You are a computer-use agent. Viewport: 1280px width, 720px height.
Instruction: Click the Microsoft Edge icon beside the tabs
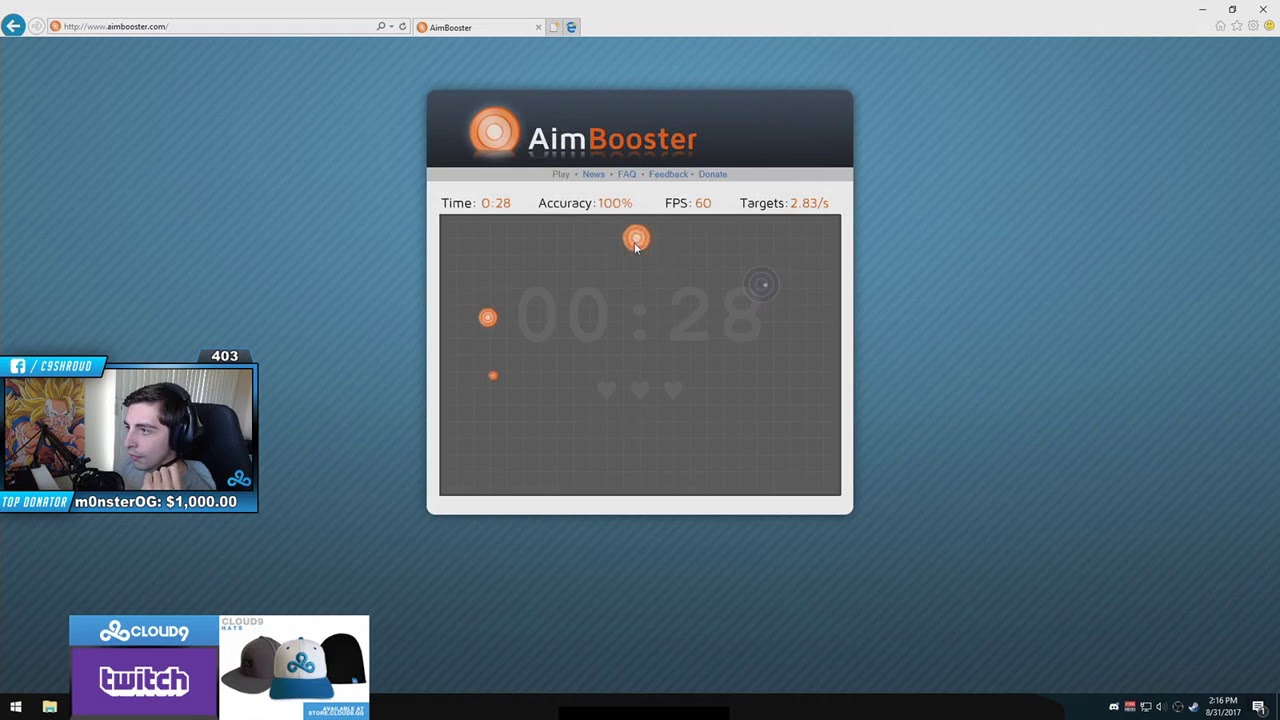(571, 27)
